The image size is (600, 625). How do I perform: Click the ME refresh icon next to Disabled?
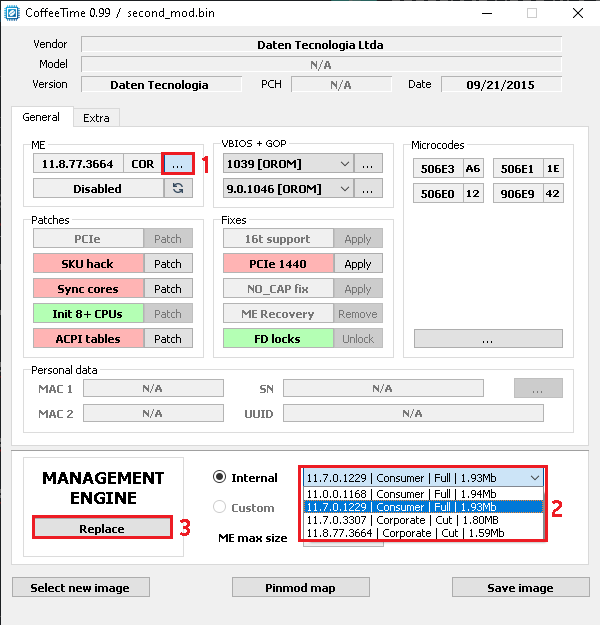point(178,188)
